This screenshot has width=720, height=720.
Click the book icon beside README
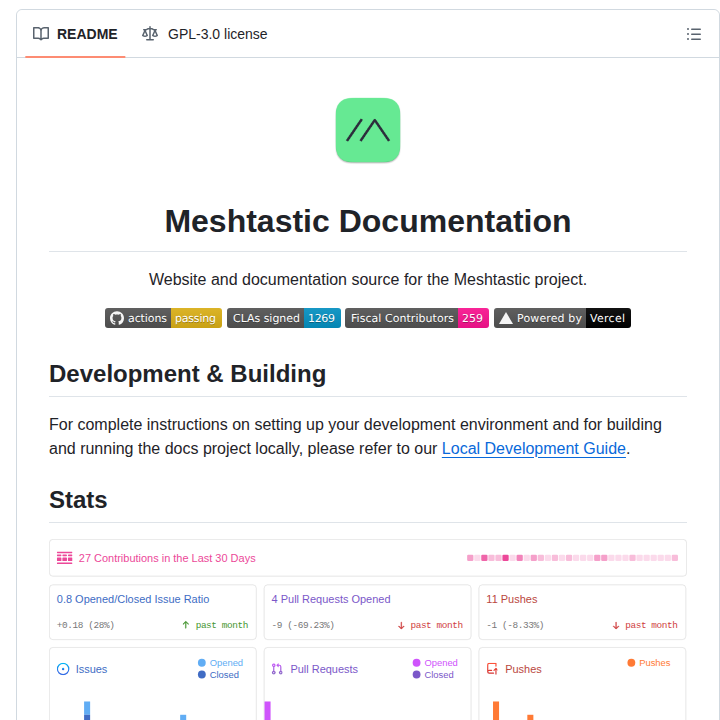click(41, 34)
